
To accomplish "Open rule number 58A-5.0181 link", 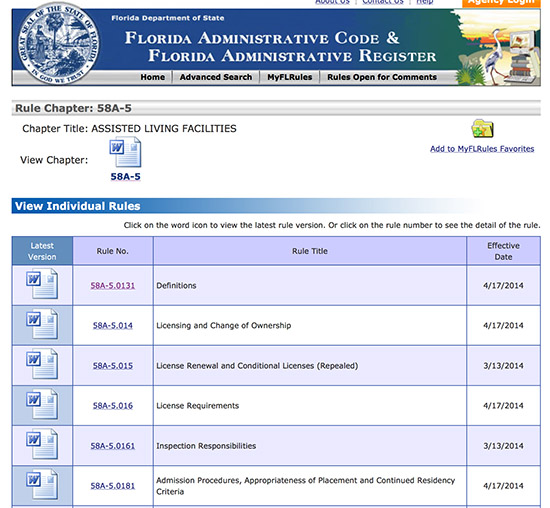I will tap(113, 486).
